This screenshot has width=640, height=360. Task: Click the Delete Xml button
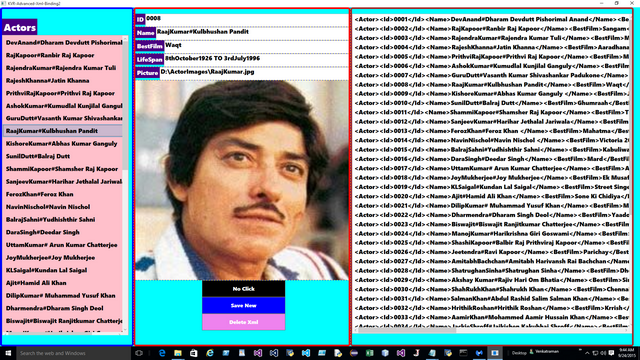[244, 322]
